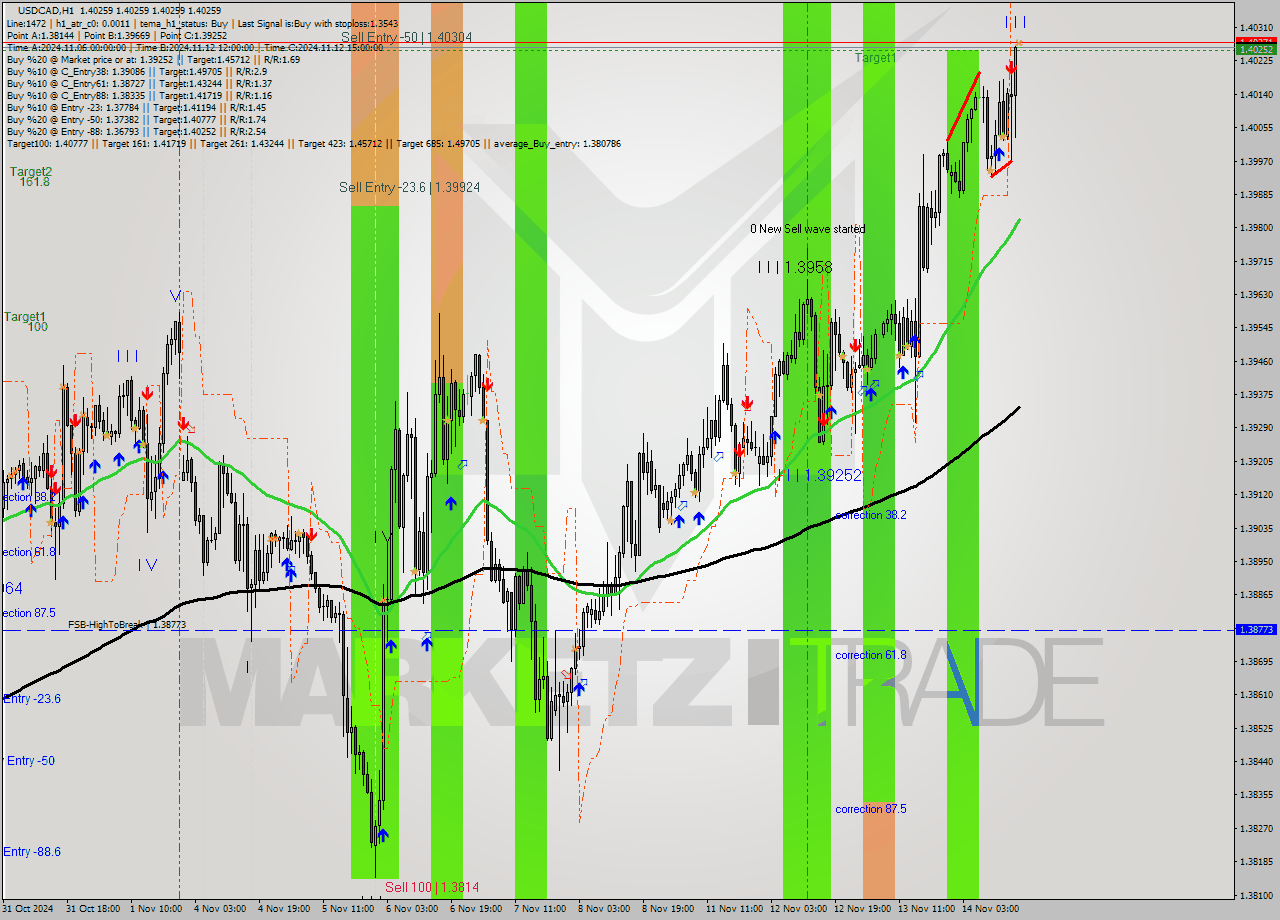Click the '31 Oct 2024' time axis label

tap(27, 909)
